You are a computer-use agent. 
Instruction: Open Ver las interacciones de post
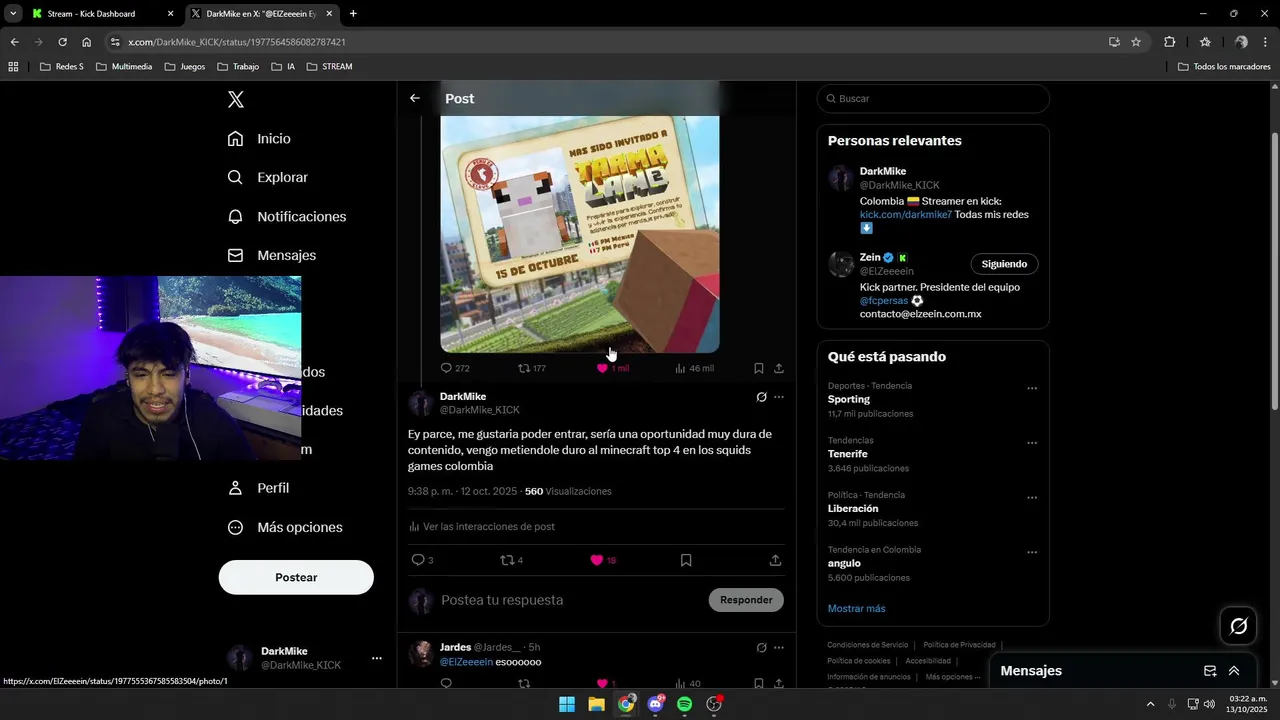pyautogui.click(x=481, y=526)
